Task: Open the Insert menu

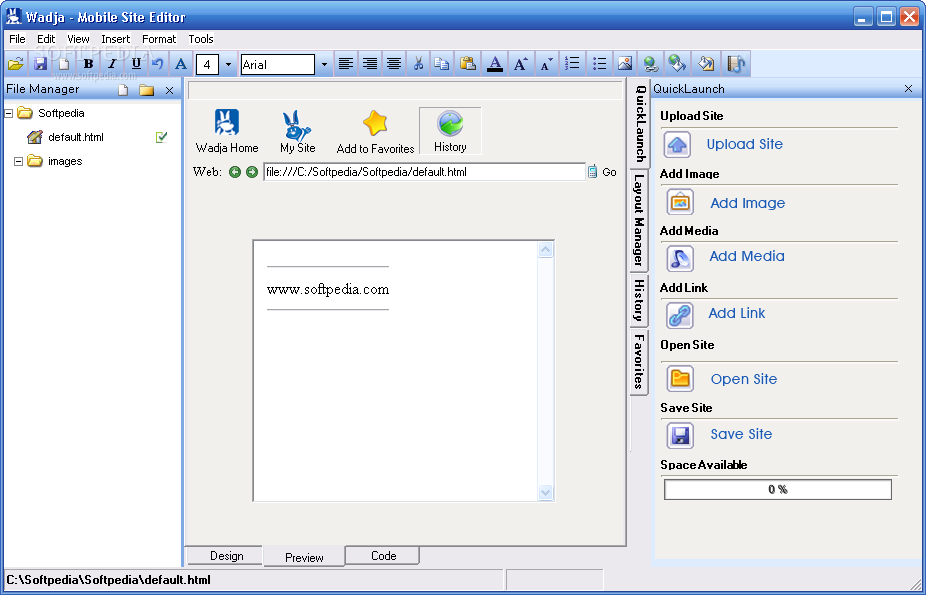Action: point(116,39)
